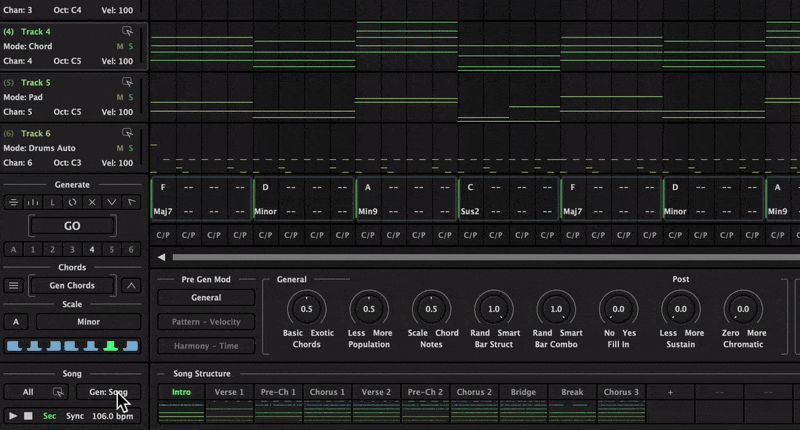Click the Gen Chords button
Screen dimensions: 800x430
(x=72, y=286)
